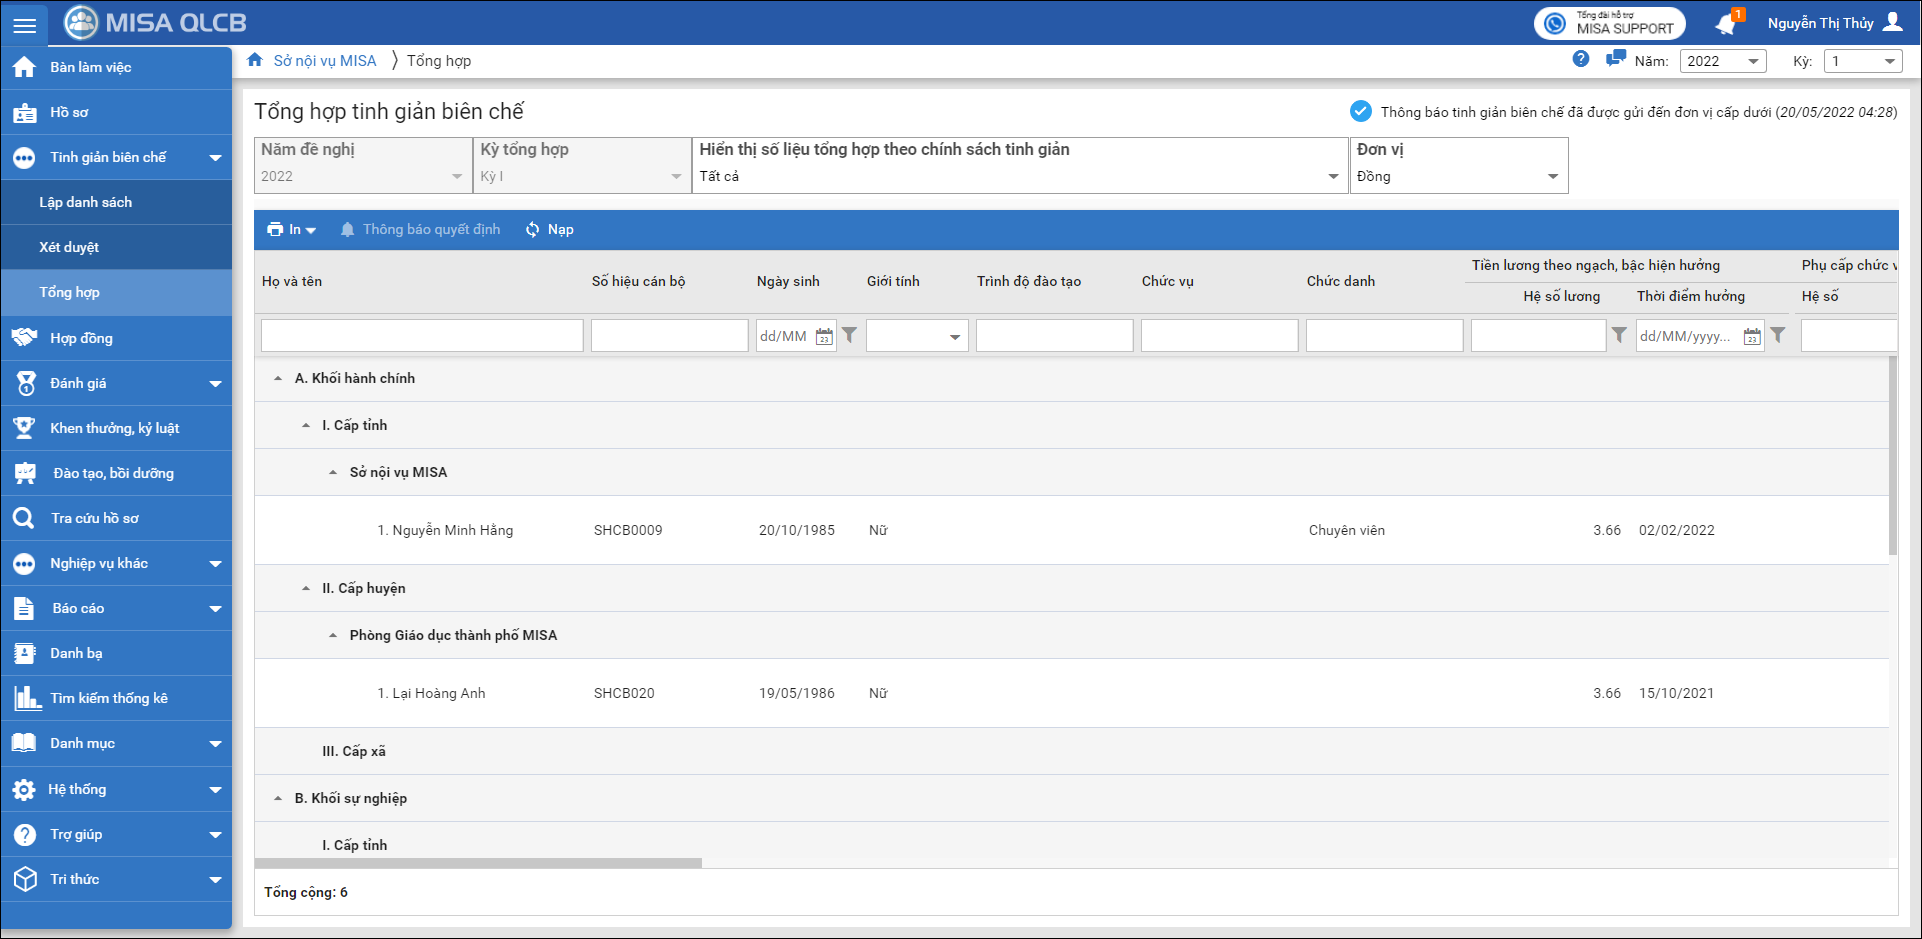Click filter funnel next to Hệ số lương
Image resolution: width=1922 pixels, height=939 pixels.
pos(1619,336)
